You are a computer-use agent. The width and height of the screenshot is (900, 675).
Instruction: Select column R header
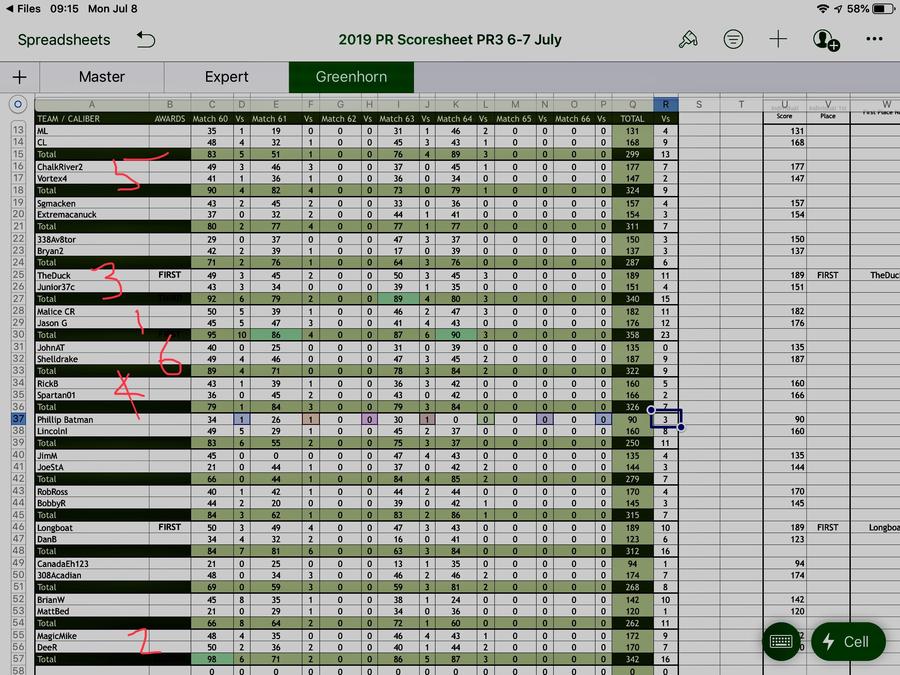click(x=666, y=104)
